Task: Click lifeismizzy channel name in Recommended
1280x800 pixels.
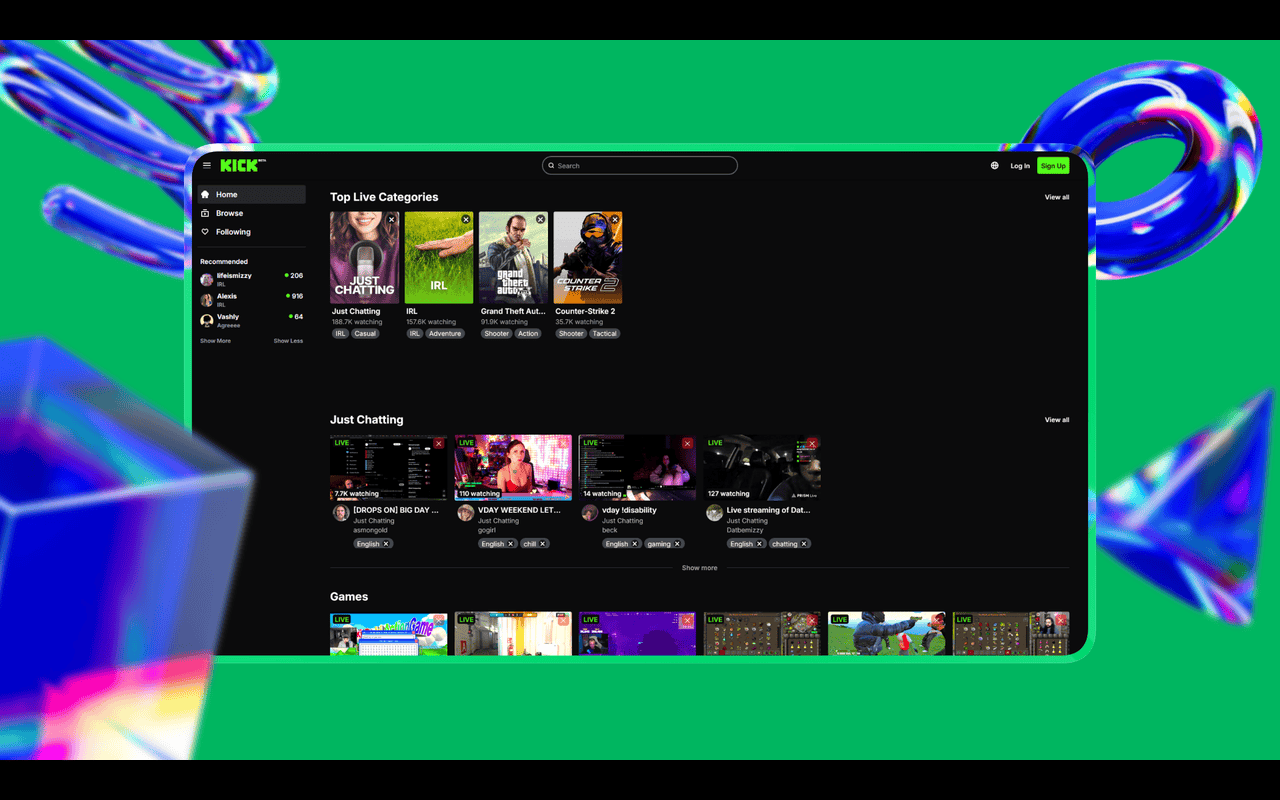Action: click(234, 275)
